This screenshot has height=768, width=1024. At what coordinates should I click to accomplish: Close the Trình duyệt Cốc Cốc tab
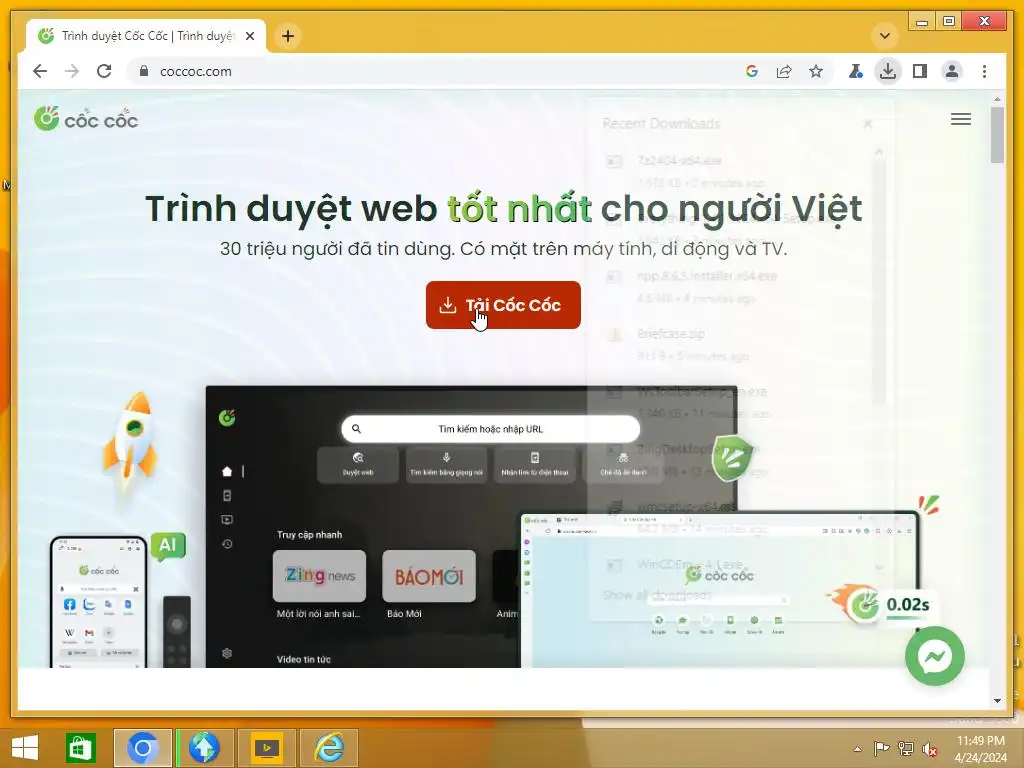pos(249,36)
